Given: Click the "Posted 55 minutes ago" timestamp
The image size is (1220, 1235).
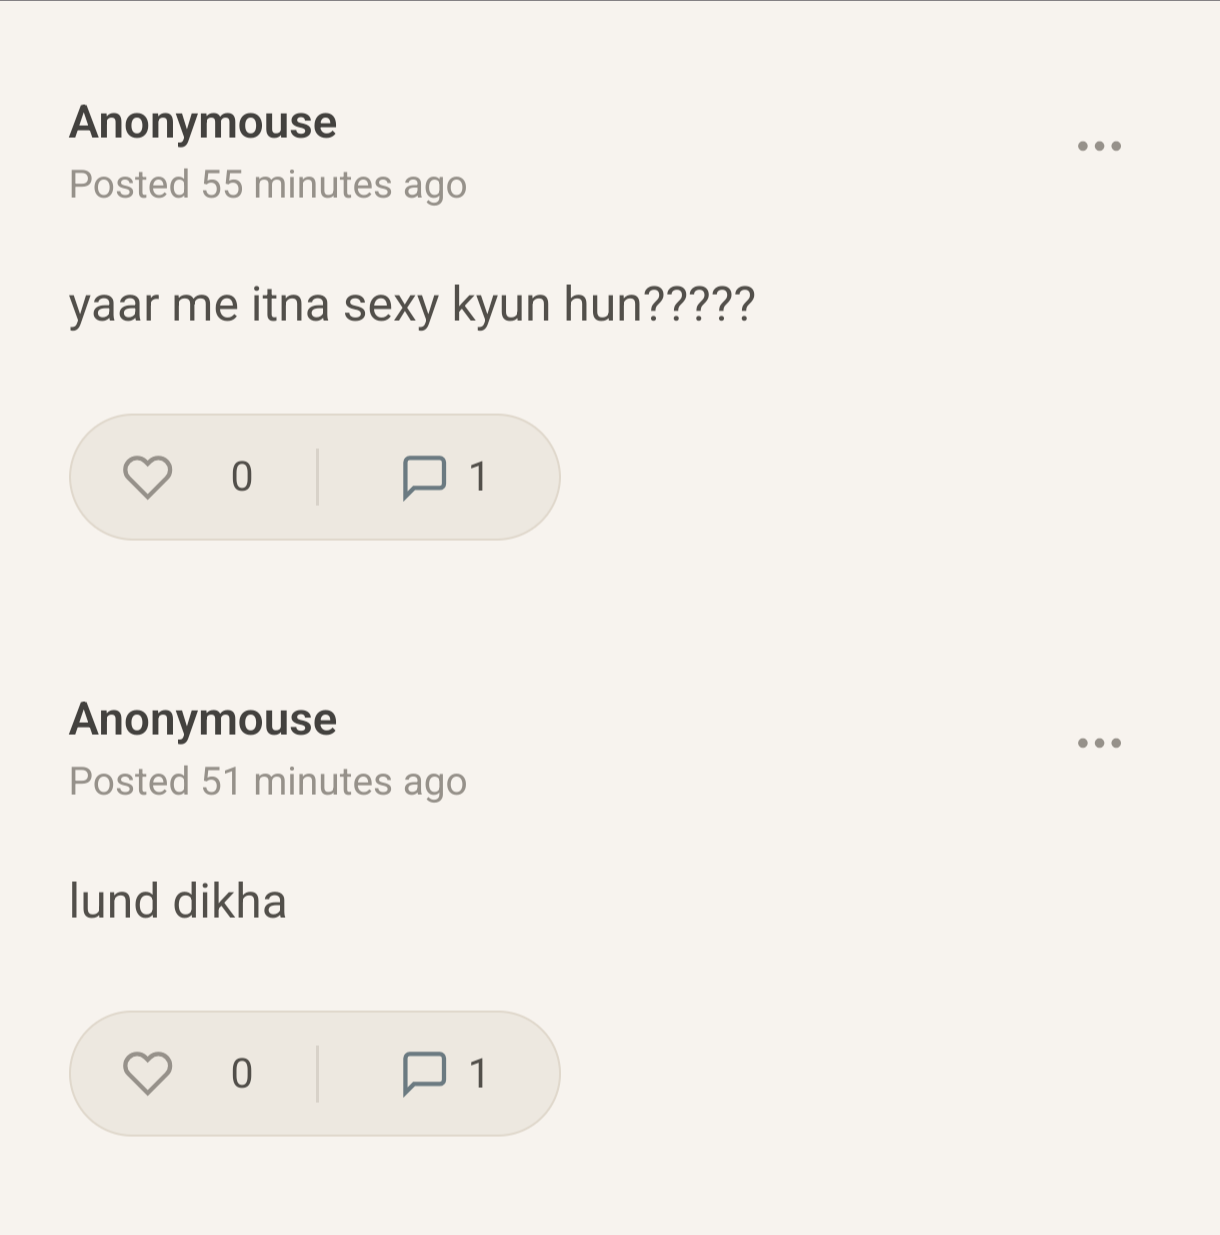Looking at the screenshot, I should coord(268,185).
